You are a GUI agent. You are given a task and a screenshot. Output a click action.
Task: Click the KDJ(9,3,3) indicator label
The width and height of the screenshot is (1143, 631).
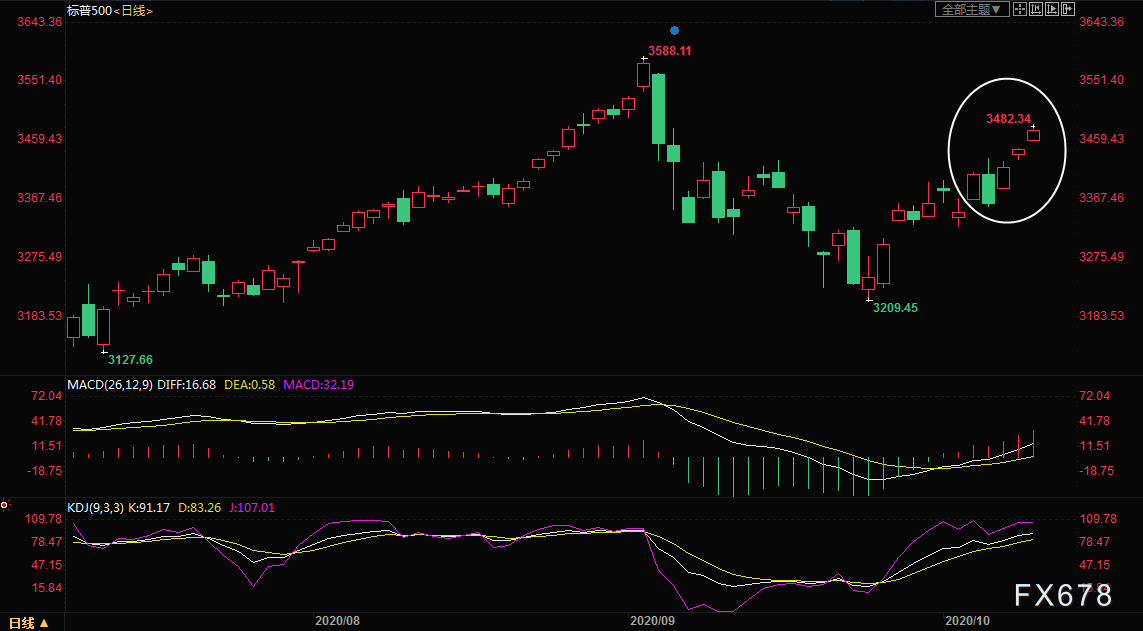click(x=95, y=507)
